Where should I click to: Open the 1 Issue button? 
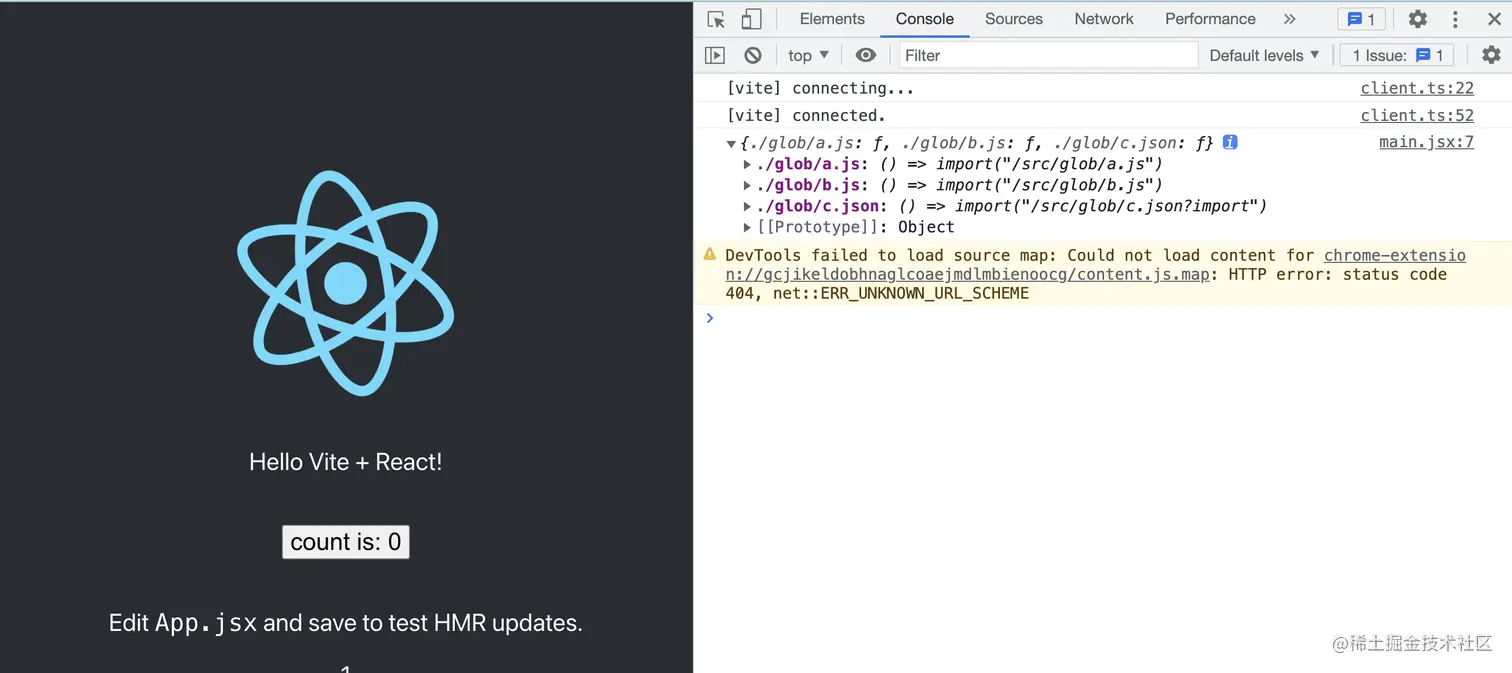point(1397,55)
